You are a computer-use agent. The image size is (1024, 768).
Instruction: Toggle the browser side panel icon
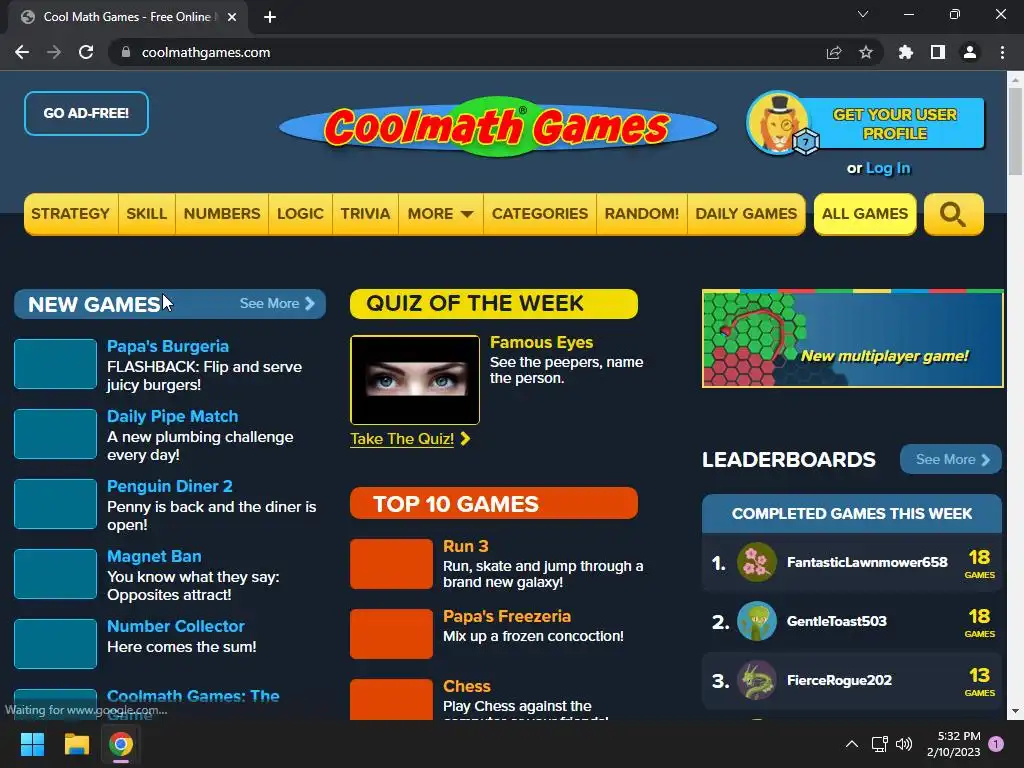click(938, 52)
